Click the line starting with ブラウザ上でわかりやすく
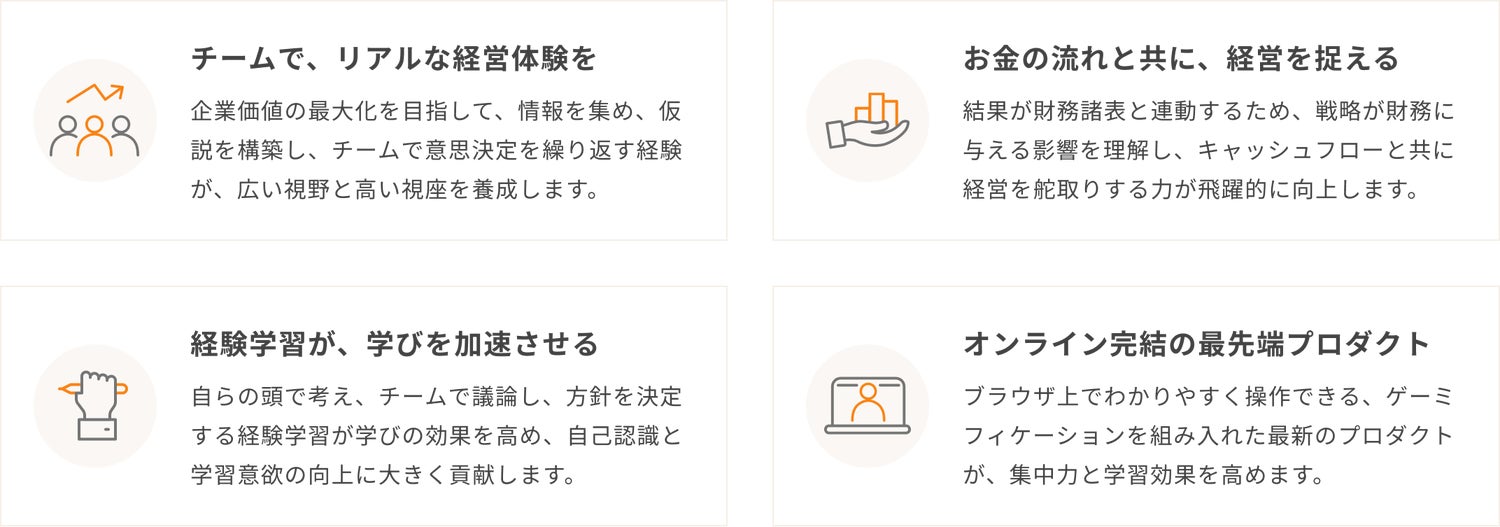Screen dimensions: 1500x527 (x=1208, y=396)
